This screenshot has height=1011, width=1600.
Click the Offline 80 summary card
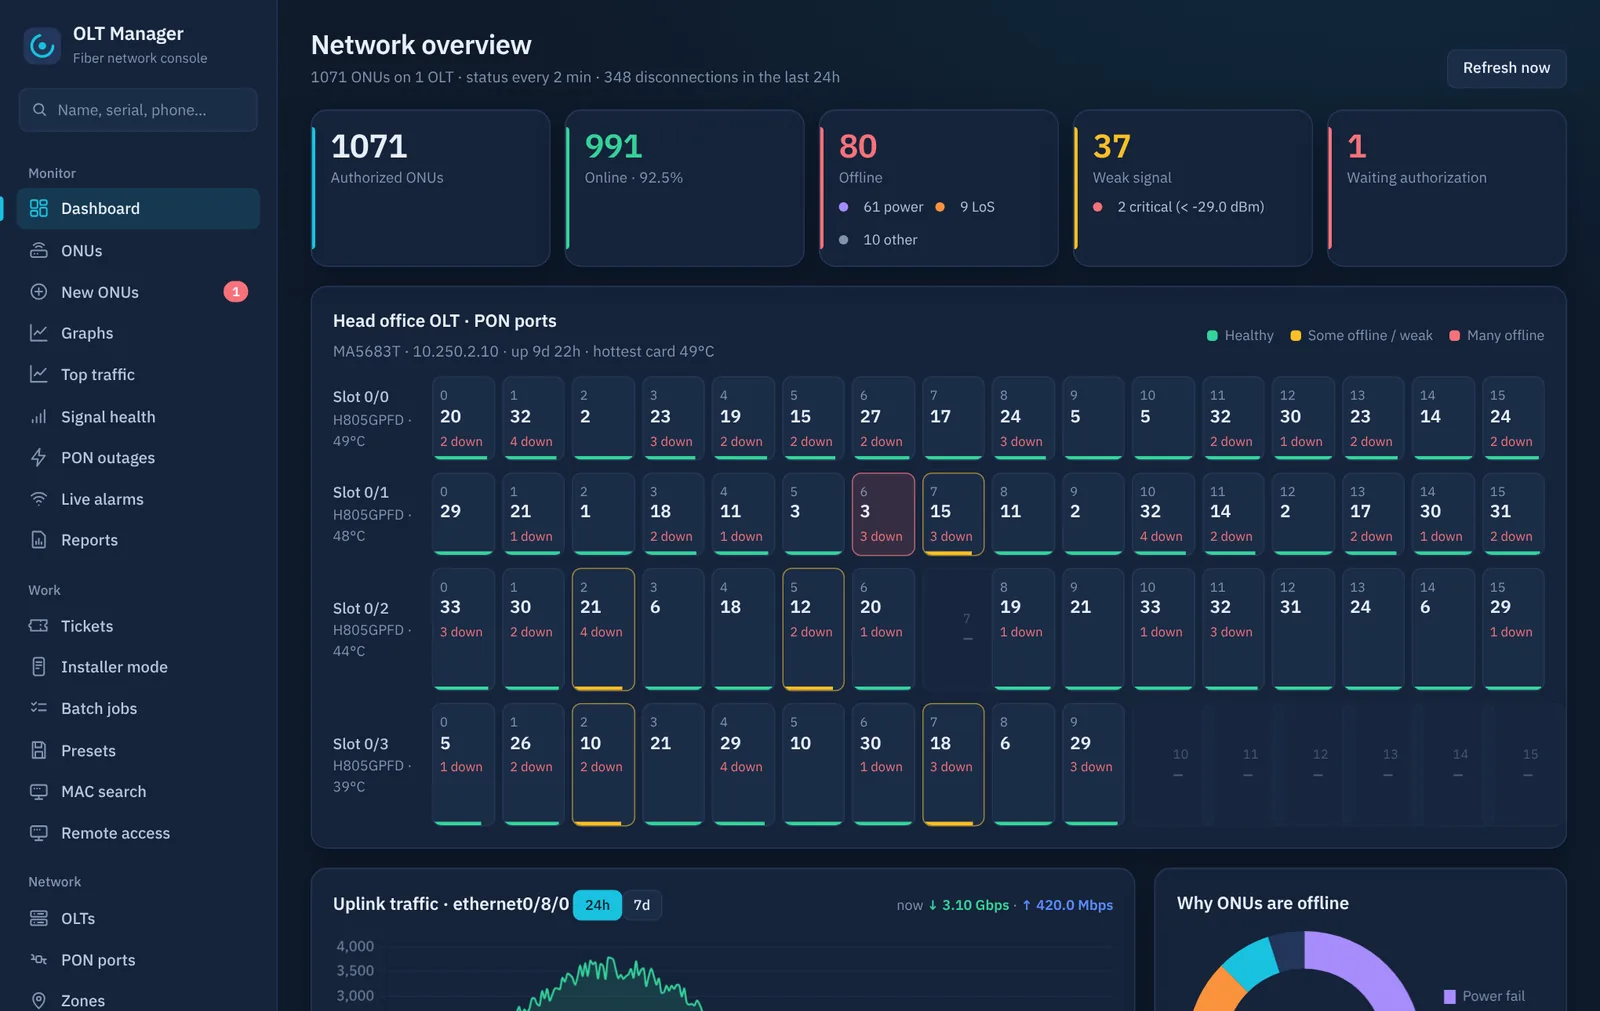(938, 188)
